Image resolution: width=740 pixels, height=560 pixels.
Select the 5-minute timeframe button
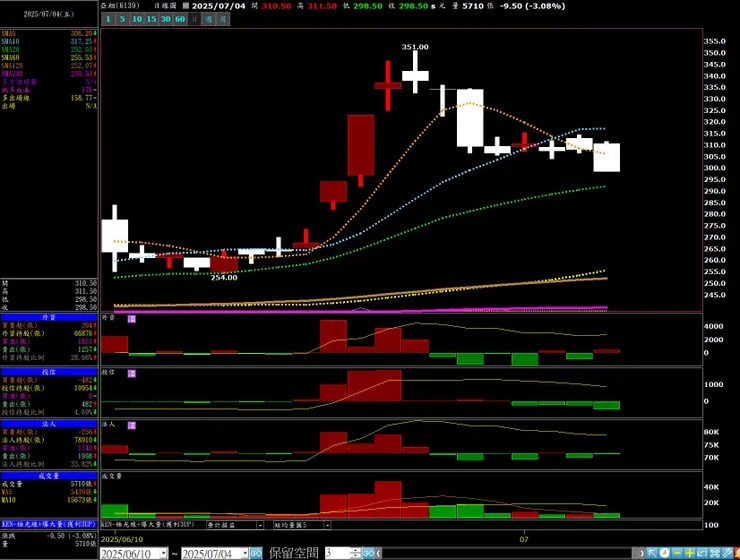pos(122,19)
